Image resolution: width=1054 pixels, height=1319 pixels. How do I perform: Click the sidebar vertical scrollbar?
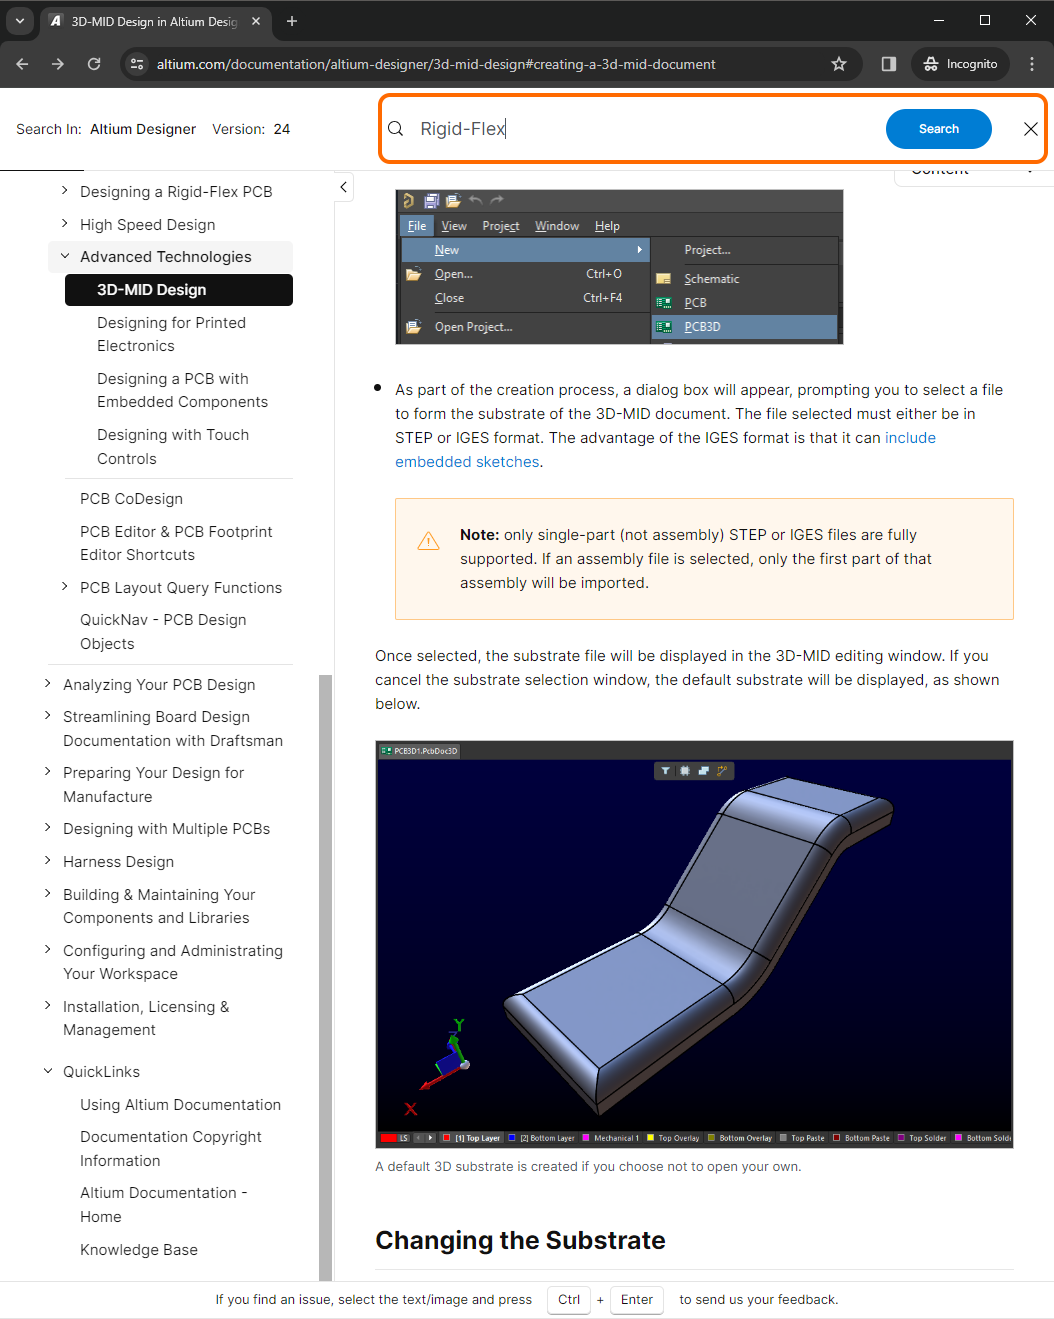[x=325, y=976]
